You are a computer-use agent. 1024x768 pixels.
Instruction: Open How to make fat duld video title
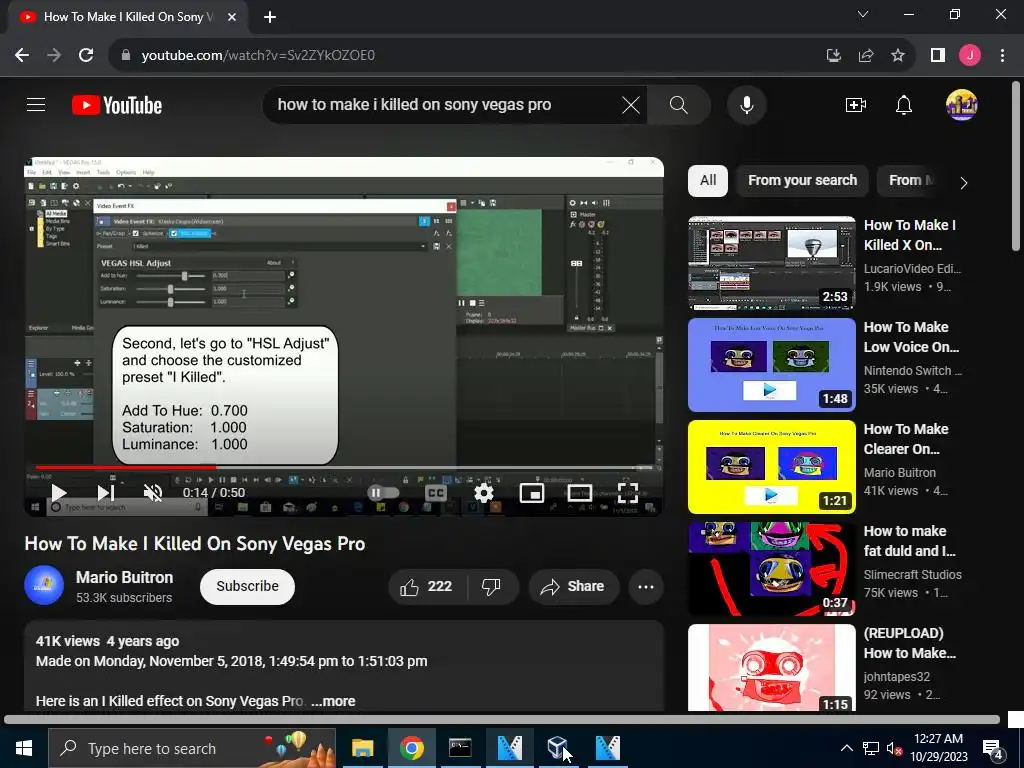[909, 541]
